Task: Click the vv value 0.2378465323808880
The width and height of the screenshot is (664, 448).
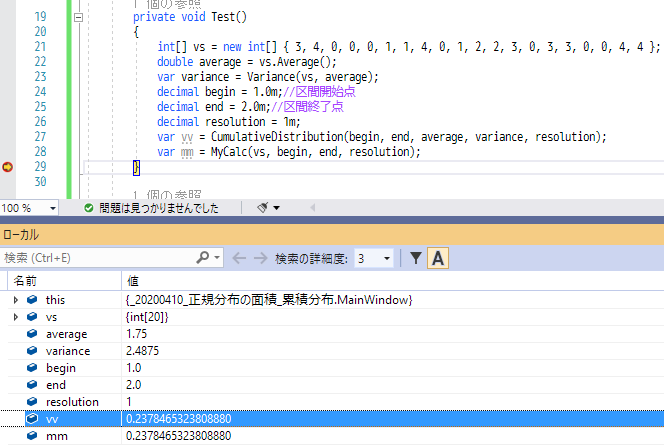Action: point(178,419)
